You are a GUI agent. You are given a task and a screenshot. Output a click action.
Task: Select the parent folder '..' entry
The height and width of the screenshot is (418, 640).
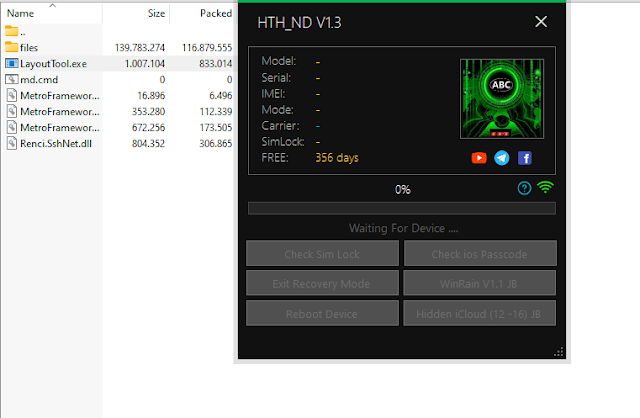[x=16, y=32]
